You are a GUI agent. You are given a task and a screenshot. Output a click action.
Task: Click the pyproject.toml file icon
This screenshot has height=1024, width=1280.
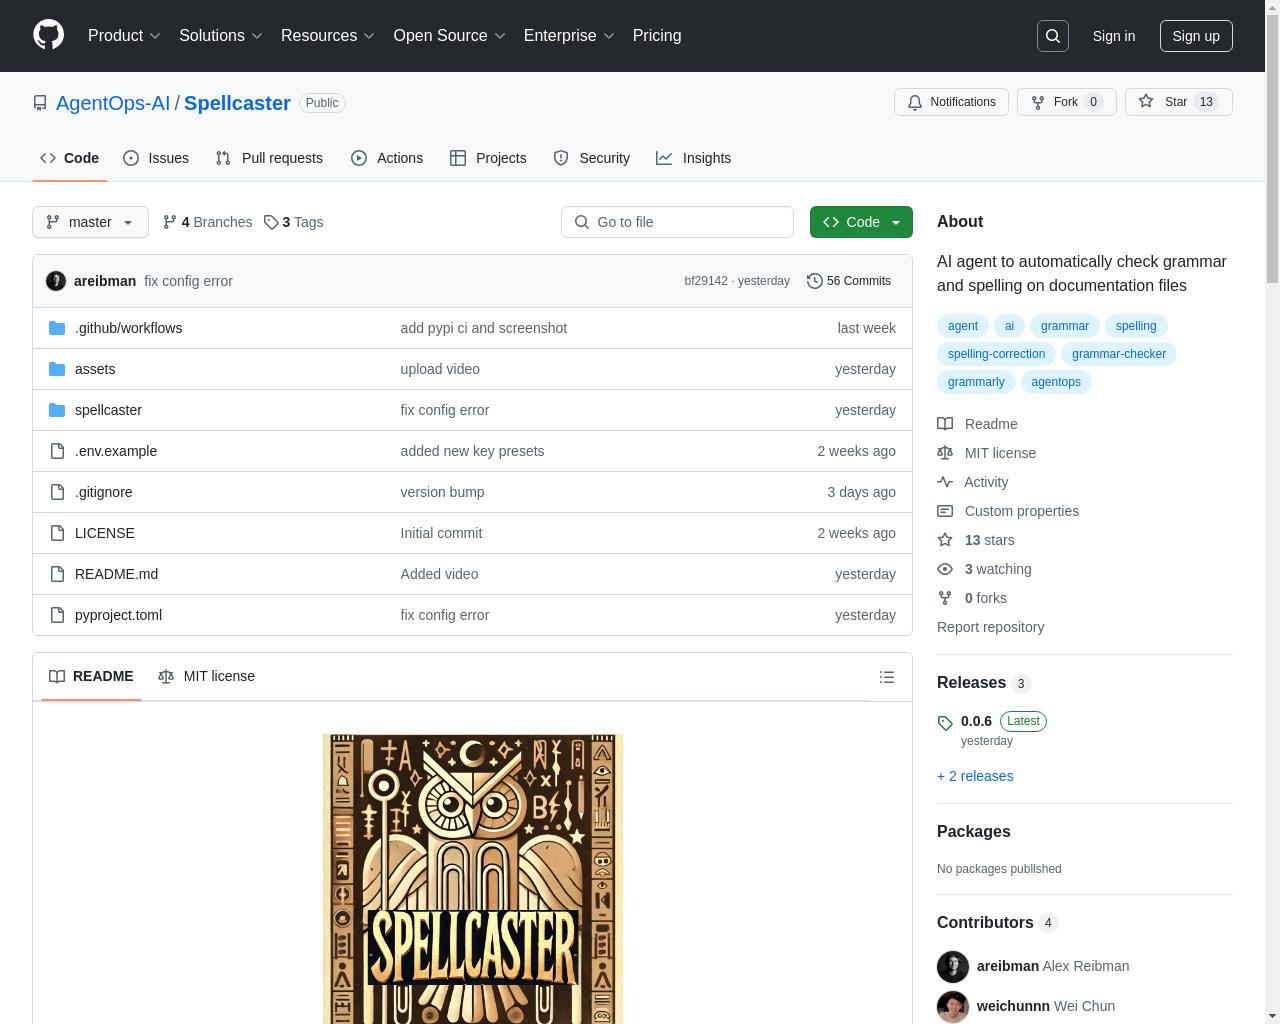(x=57, y=615)
